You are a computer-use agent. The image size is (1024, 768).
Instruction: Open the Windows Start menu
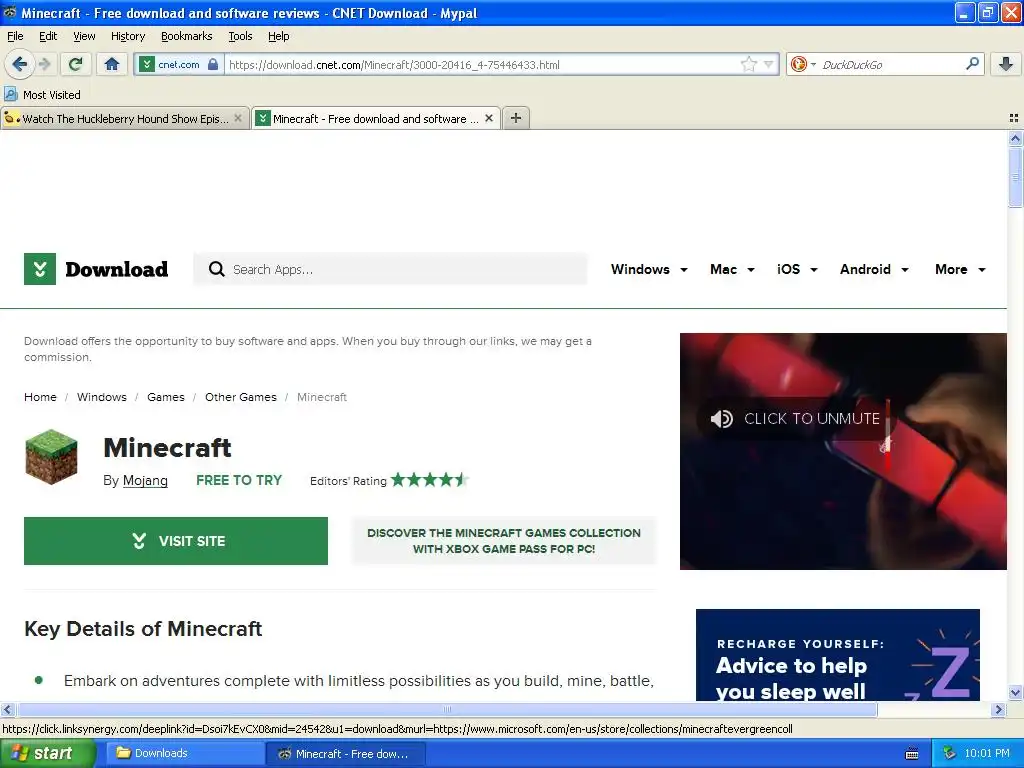coord(48,754)
